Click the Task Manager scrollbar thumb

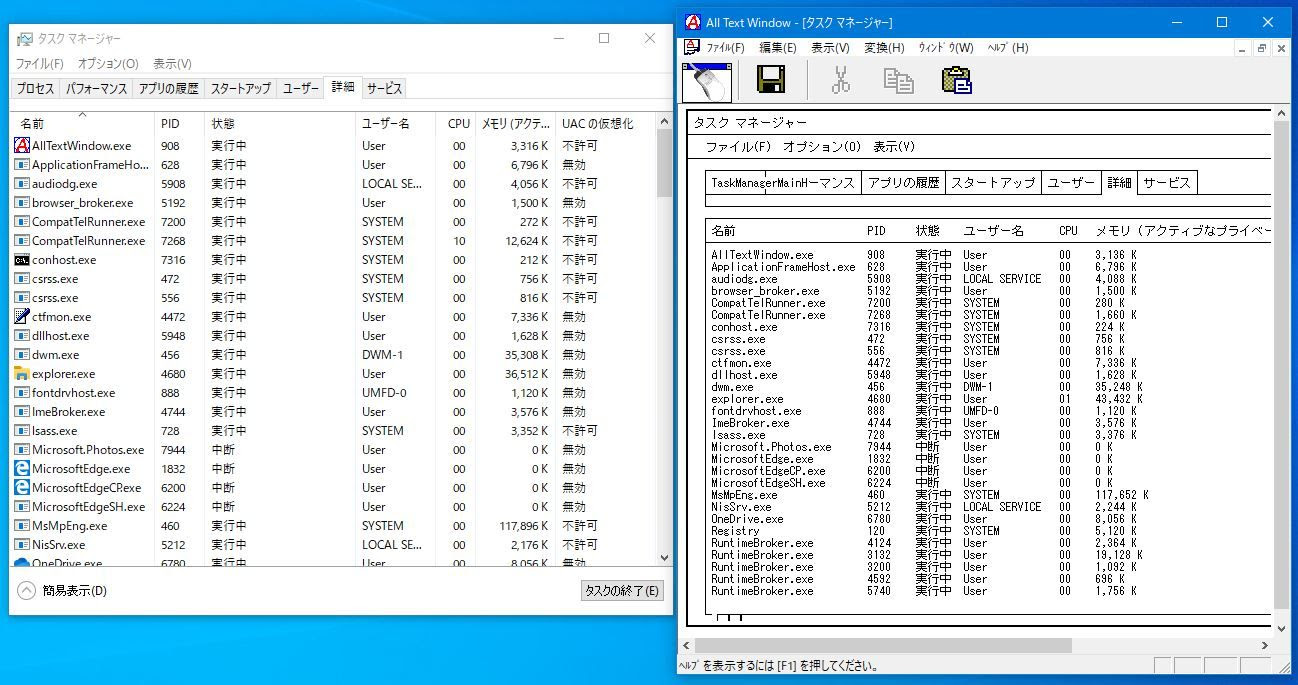pos(665,164)
